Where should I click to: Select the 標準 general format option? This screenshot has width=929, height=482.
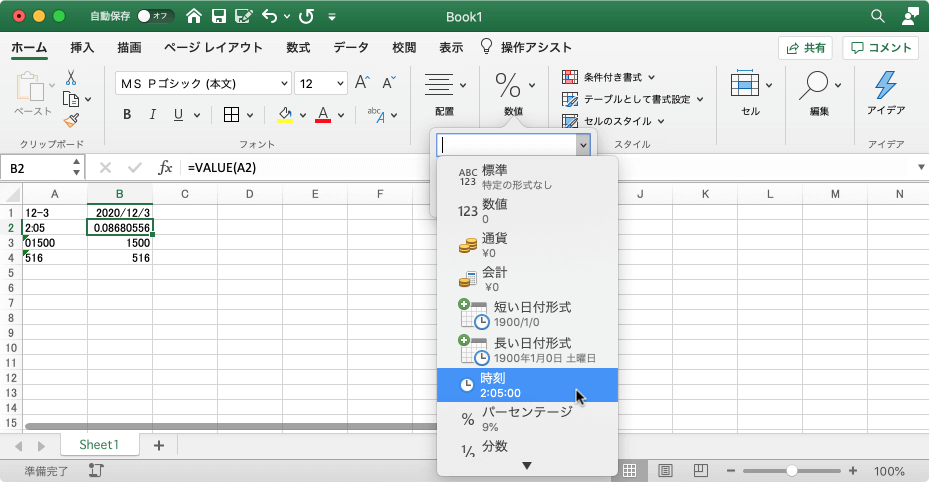point(527,177)
